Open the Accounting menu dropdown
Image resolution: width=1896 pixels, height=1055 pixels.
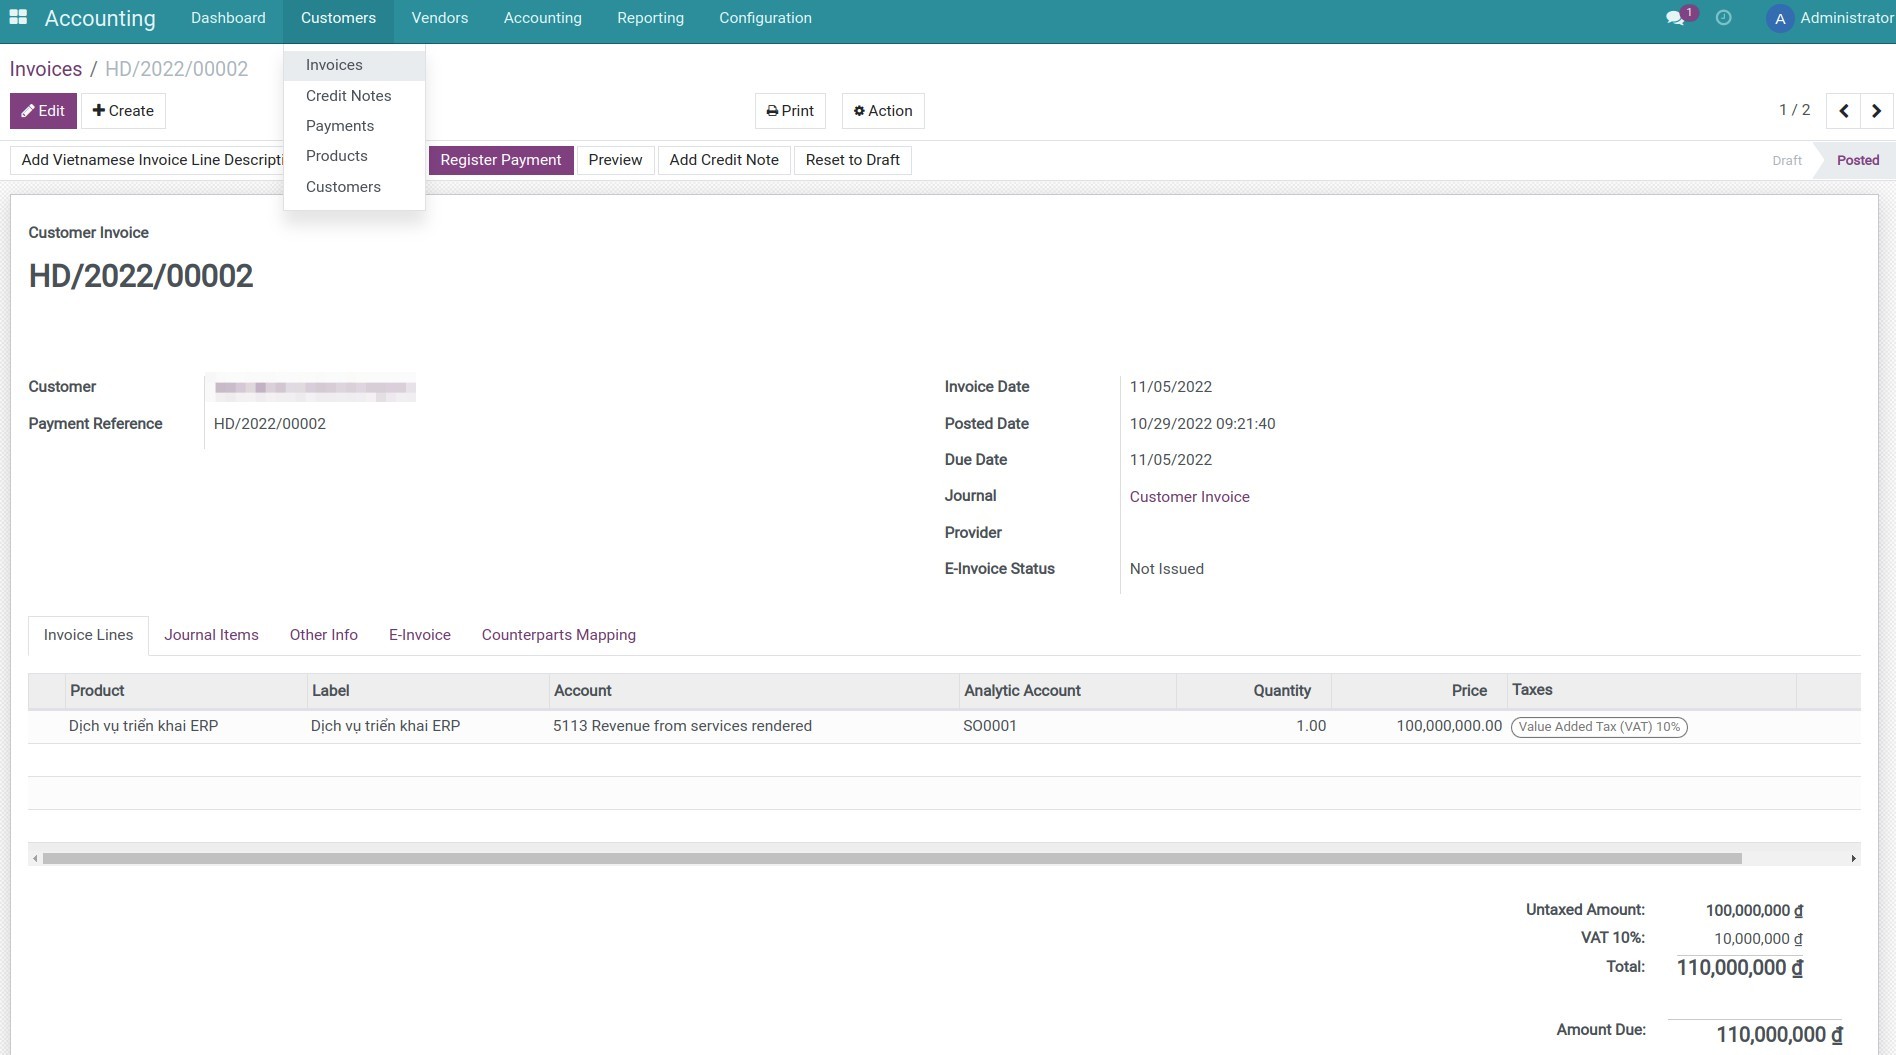click(542, 17)
